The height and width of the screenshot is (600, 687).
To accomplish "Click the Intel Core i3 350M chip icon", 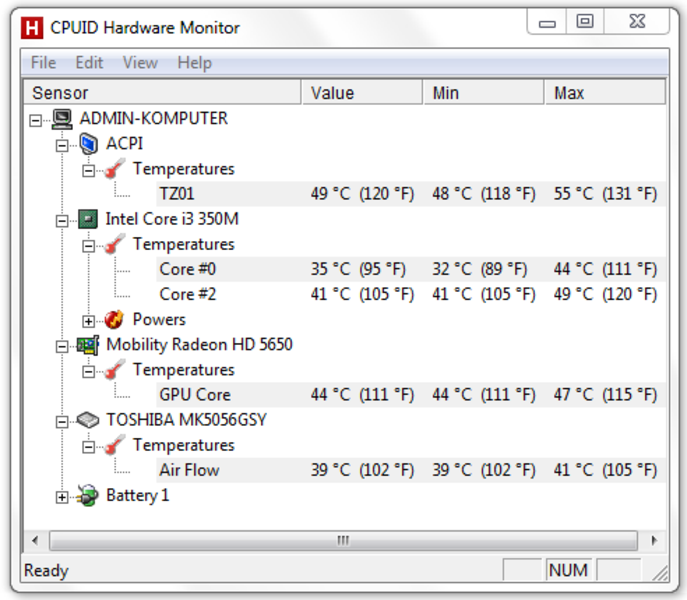I will pyautogui.click(x=88, y=219).
